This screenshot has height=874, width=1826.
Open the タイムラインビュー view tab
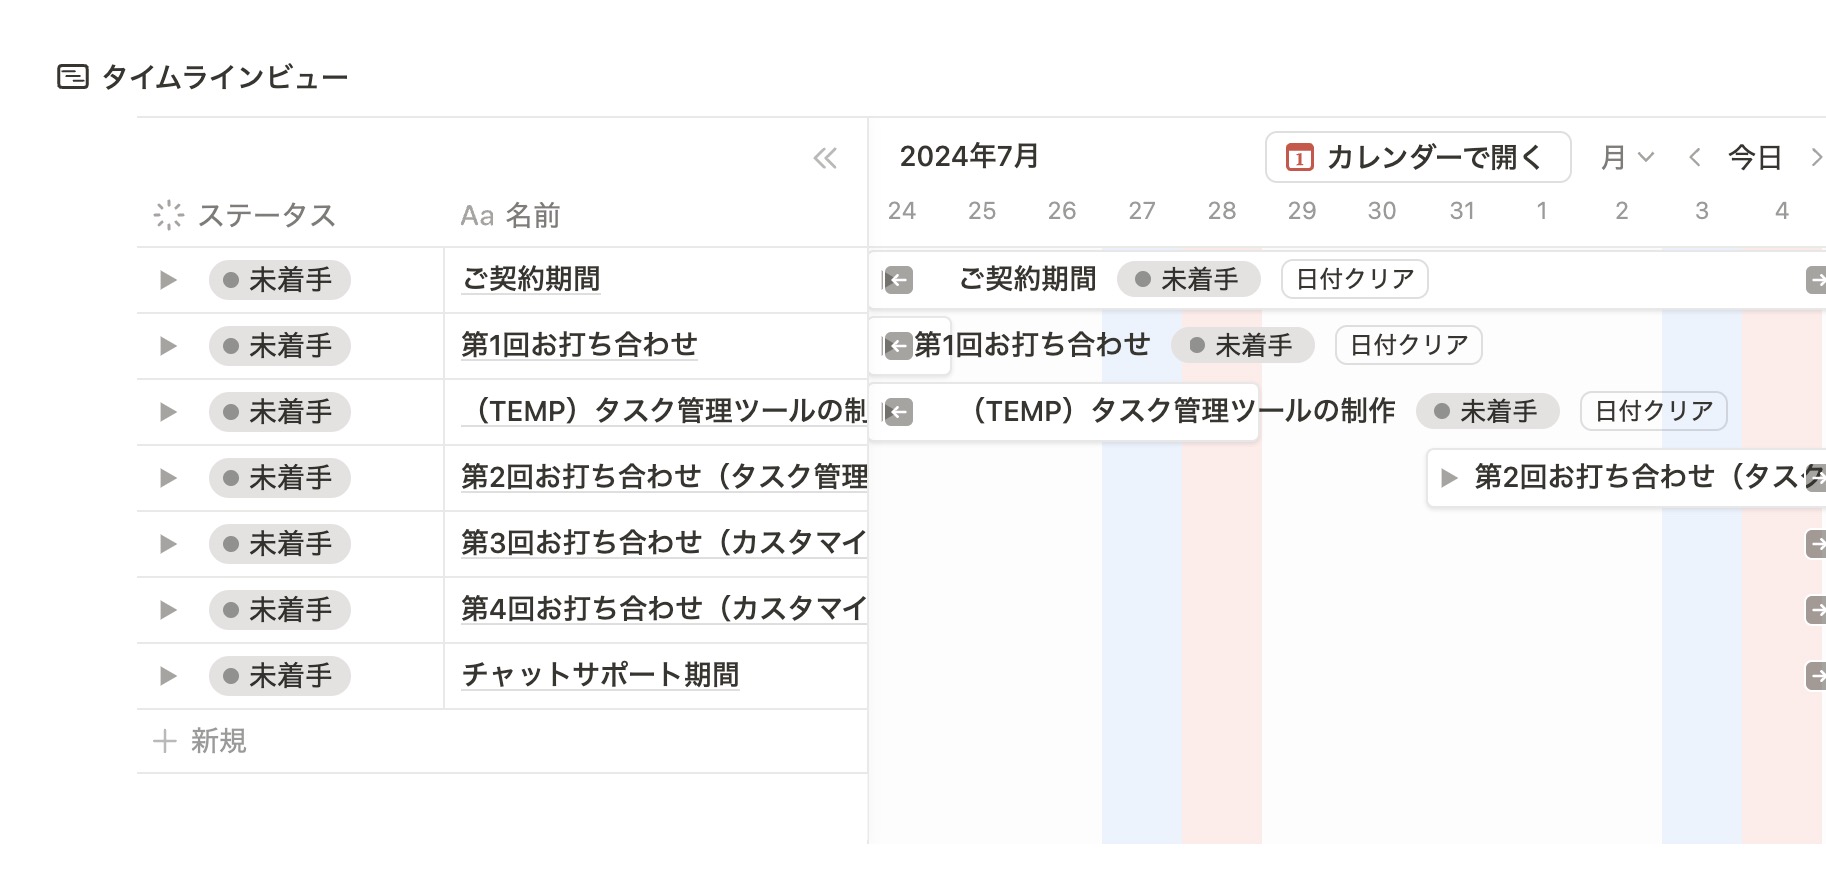[x=203, y=77]
